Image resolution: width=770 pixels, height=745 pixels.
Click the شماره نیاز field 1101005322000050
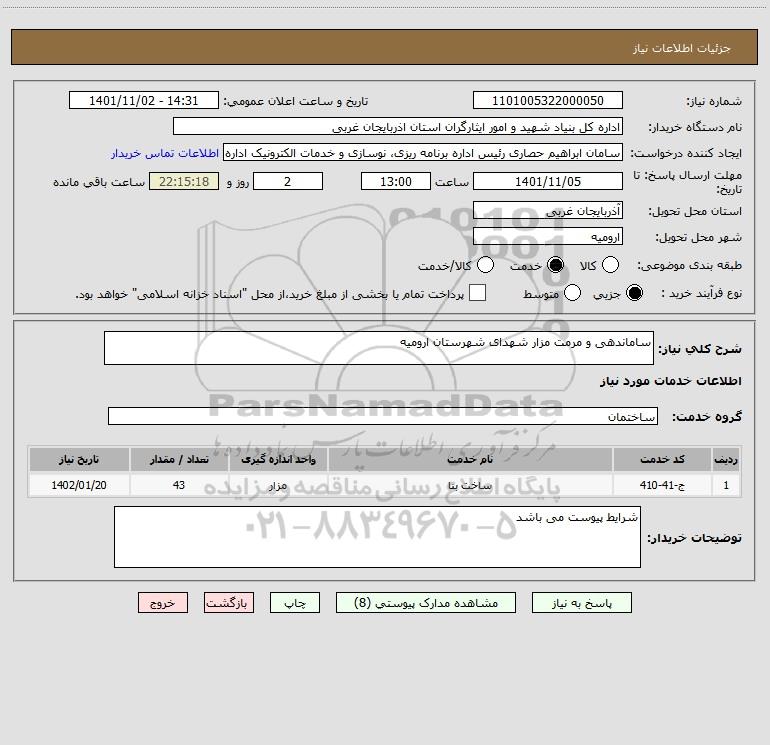tap(548, 100)
